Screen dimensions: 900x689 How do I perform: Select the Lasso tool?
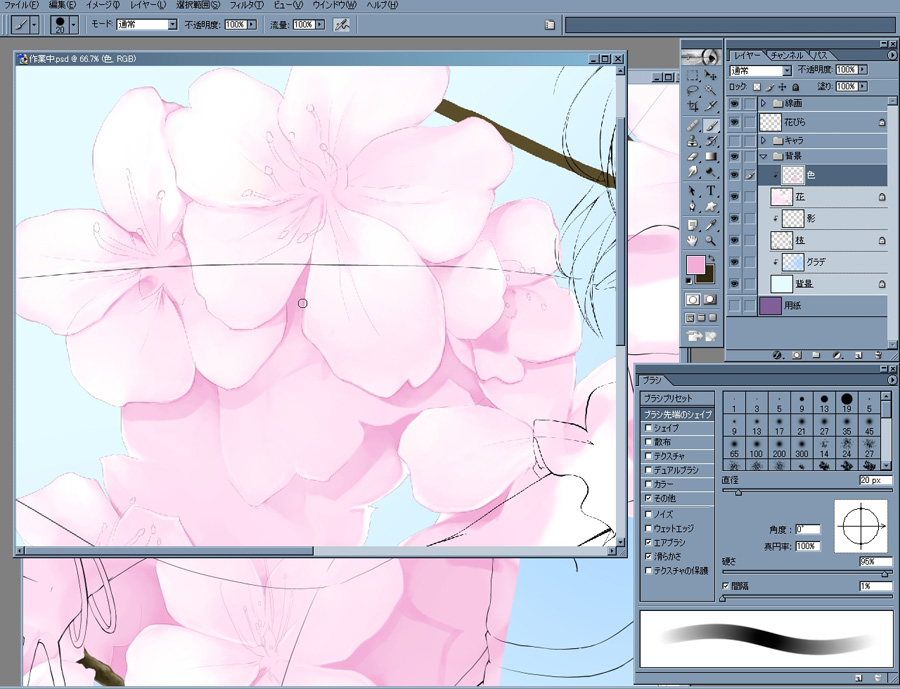point(693,90)
